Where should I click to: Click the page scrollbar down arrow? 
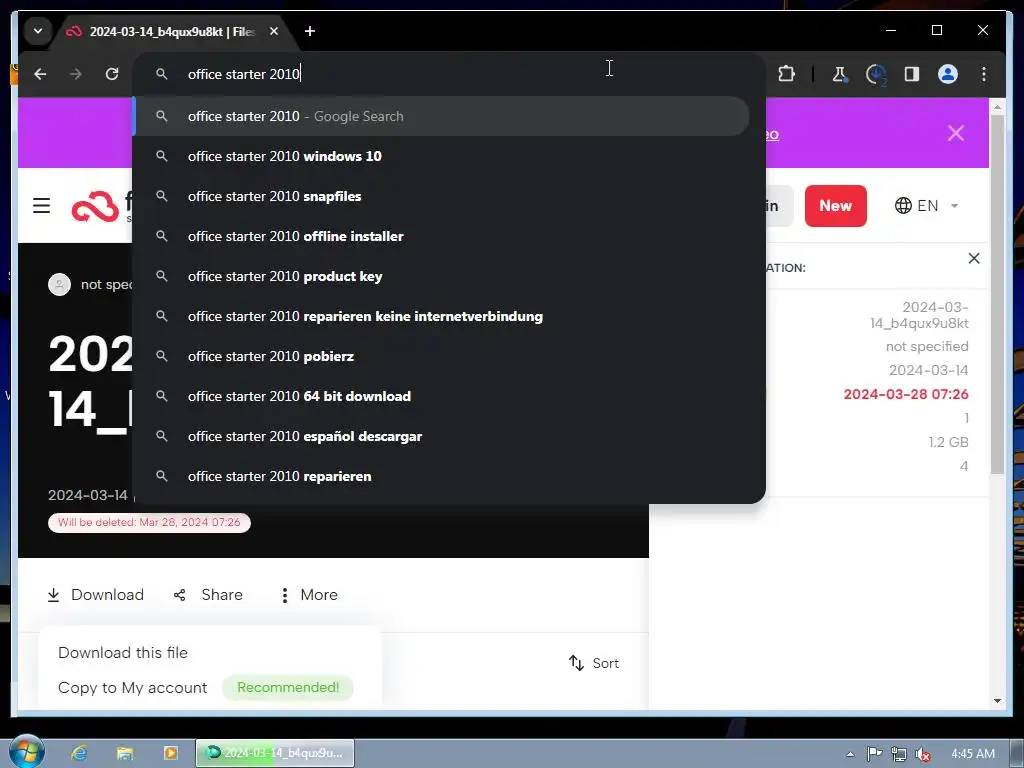click(x=997, y=701)
